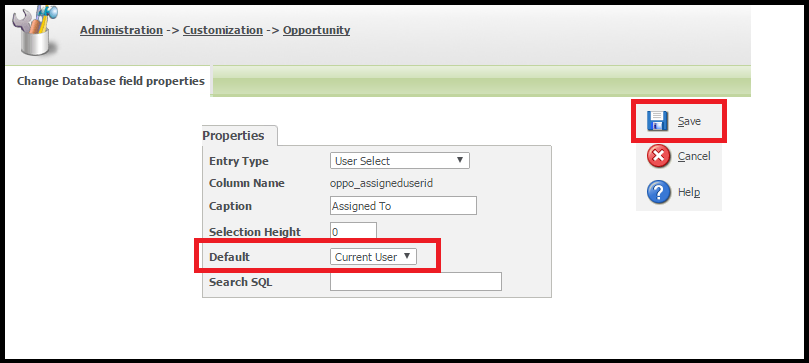Focus the Selection Height input box
This screenshot has height=363, width=809.
click(x=353, y=232)
